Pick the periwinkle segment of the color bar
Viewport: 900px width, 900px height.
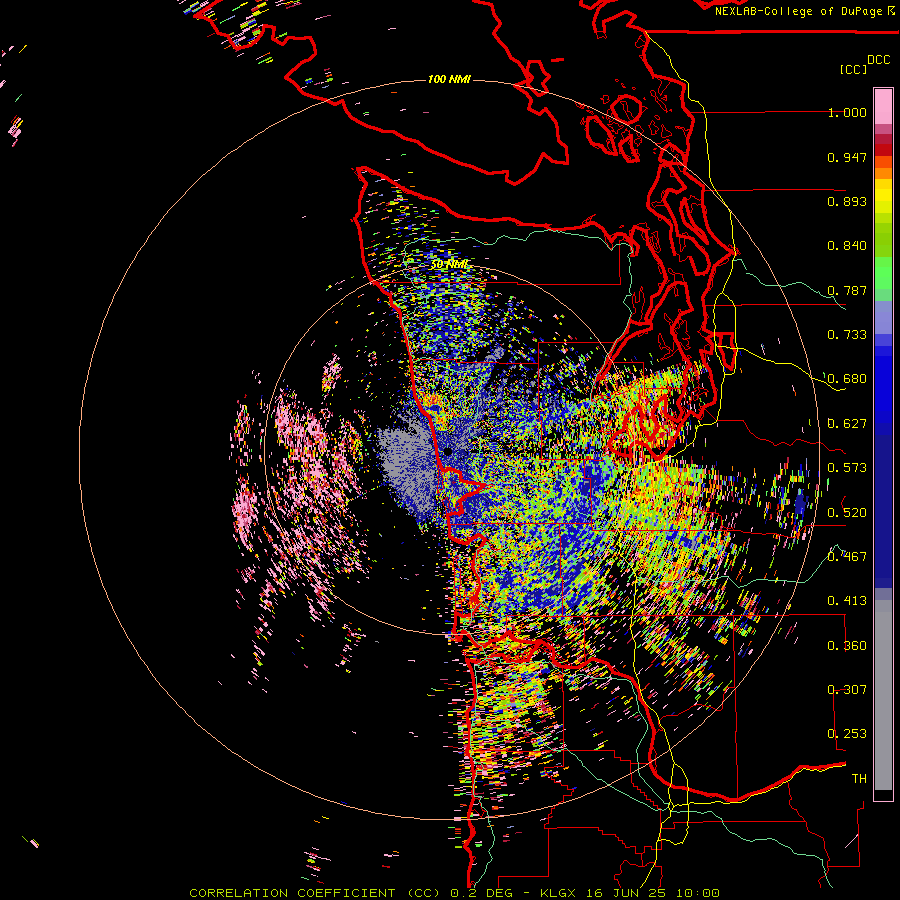point(883,317)
